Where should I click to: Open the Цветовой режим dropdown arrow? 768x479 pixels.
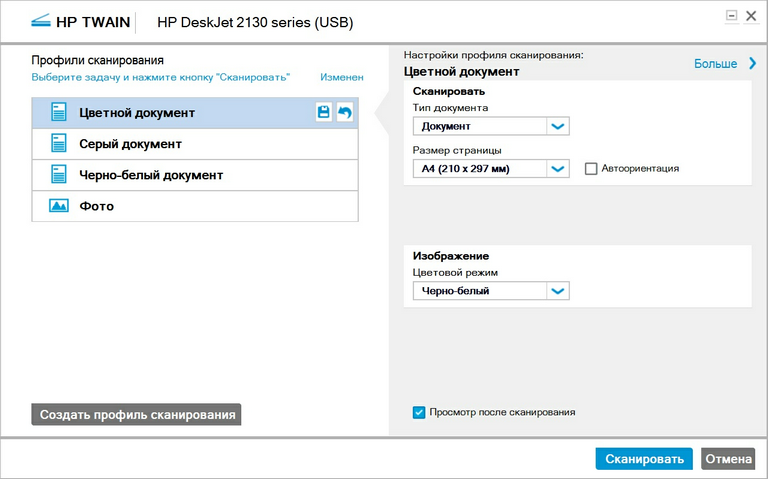tap(557, 291)
